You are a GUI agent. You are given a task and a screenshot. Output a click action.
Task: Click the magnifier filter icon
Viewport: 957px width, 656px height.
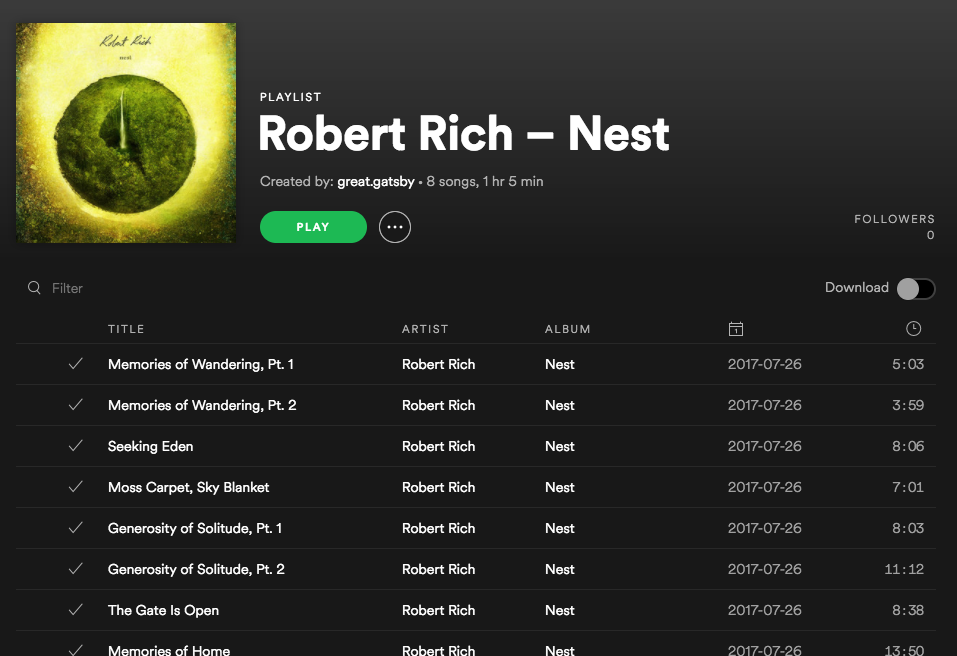point(34,287)
